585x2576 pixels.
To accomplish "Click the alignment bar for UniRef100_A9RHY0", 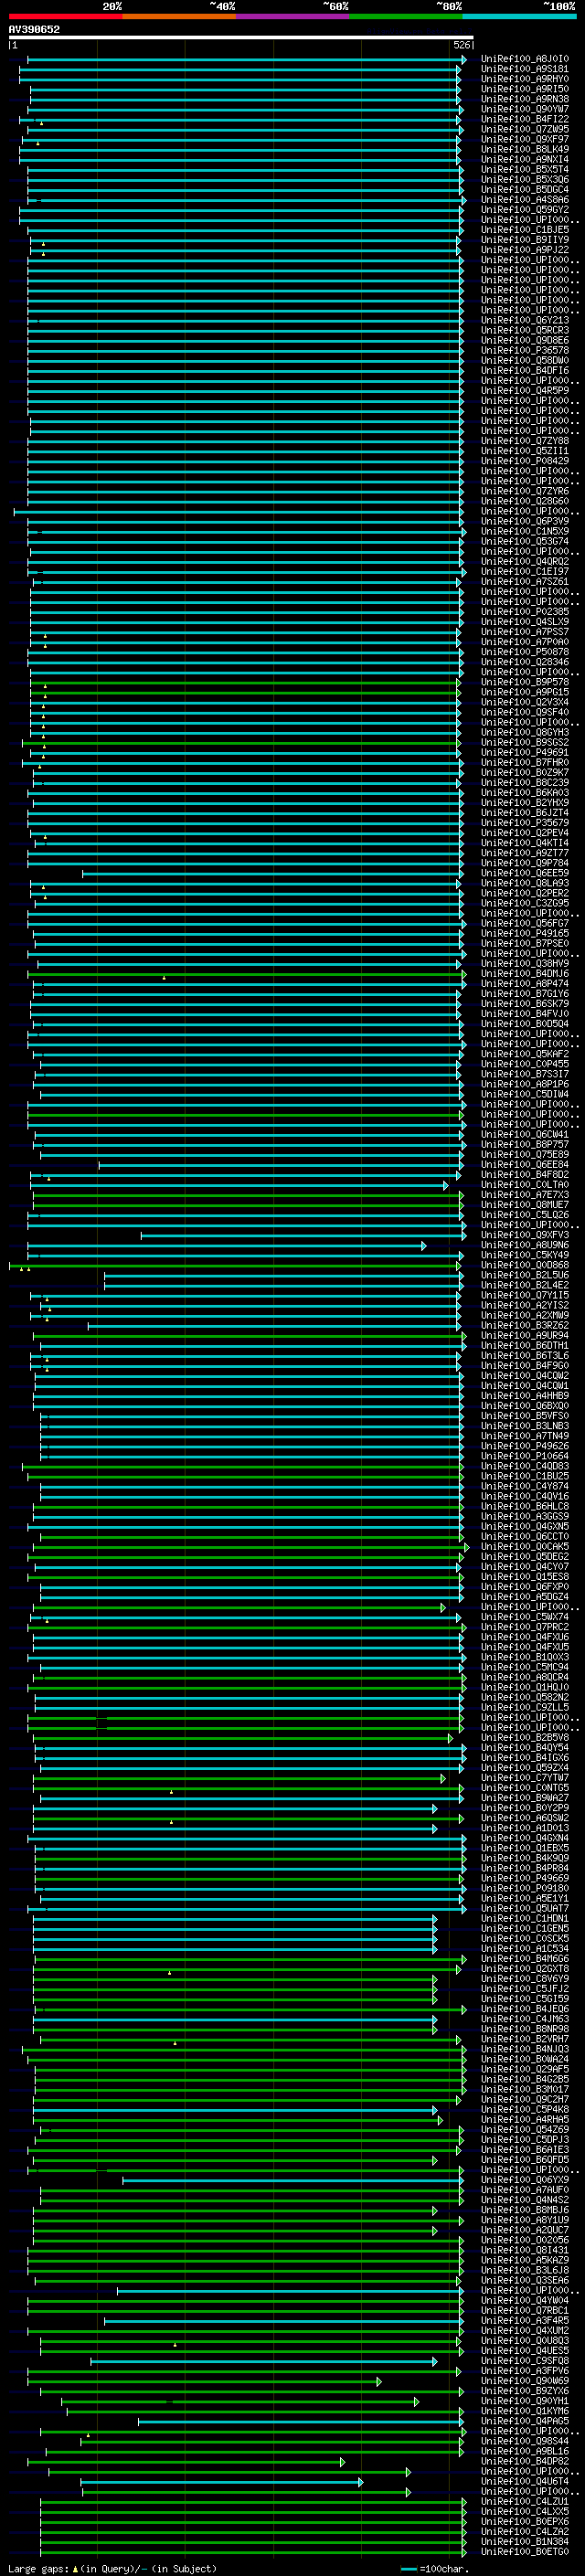I will coord(239,79).
